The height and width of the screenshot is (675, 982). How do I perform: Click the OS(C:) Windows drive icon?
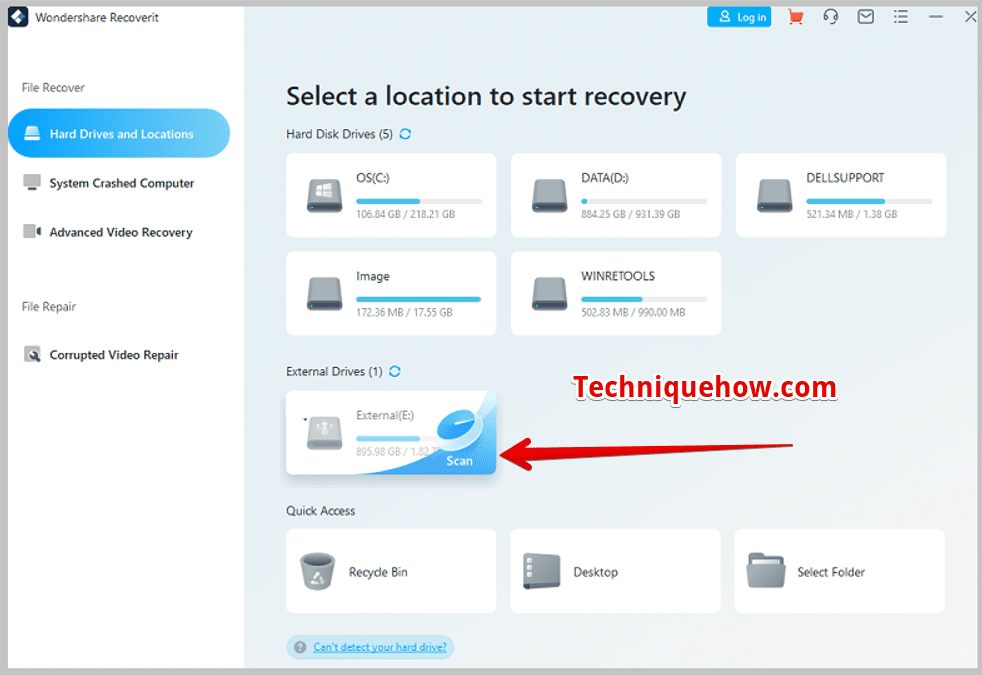click(324, 195)
